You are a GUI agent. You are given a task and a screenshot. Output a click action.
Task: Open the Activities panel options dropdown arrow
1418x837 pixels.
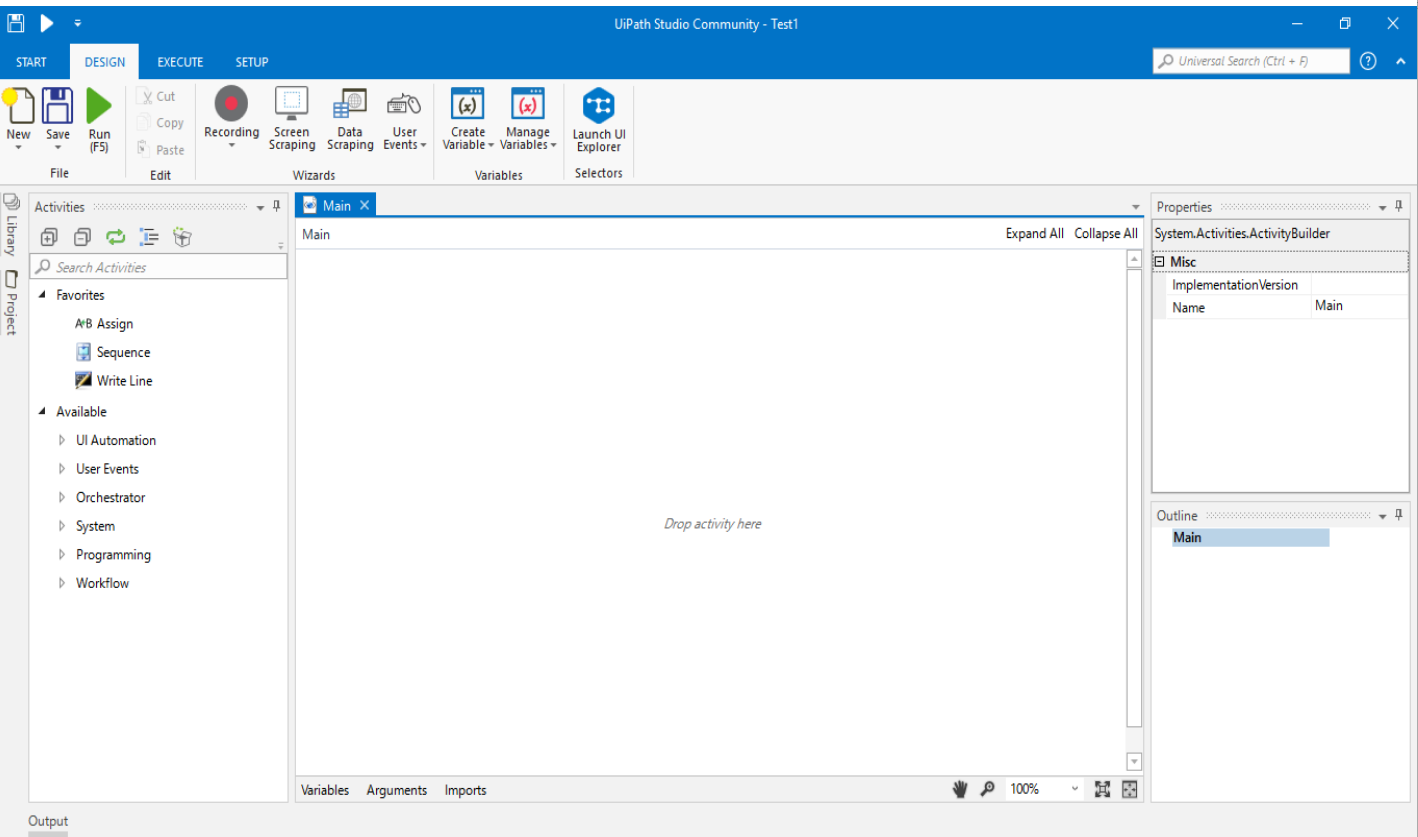pos(261,208)
